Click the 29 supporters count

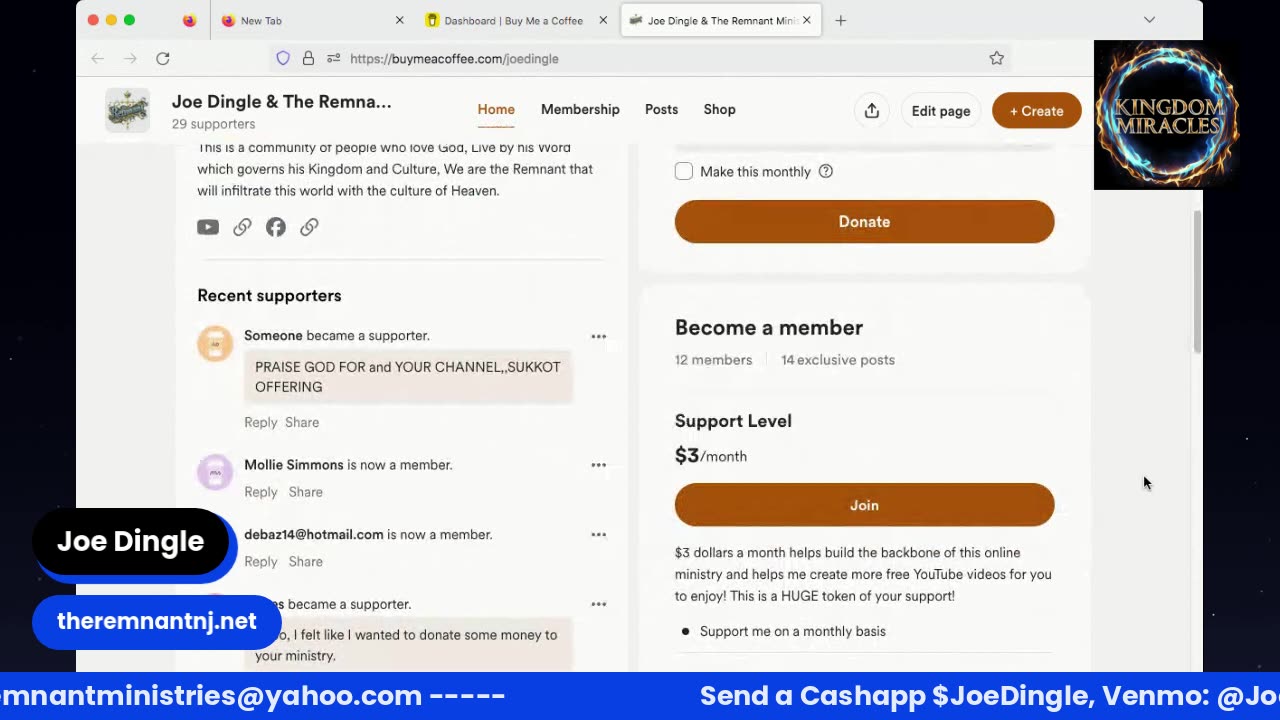tap(213, 124)
